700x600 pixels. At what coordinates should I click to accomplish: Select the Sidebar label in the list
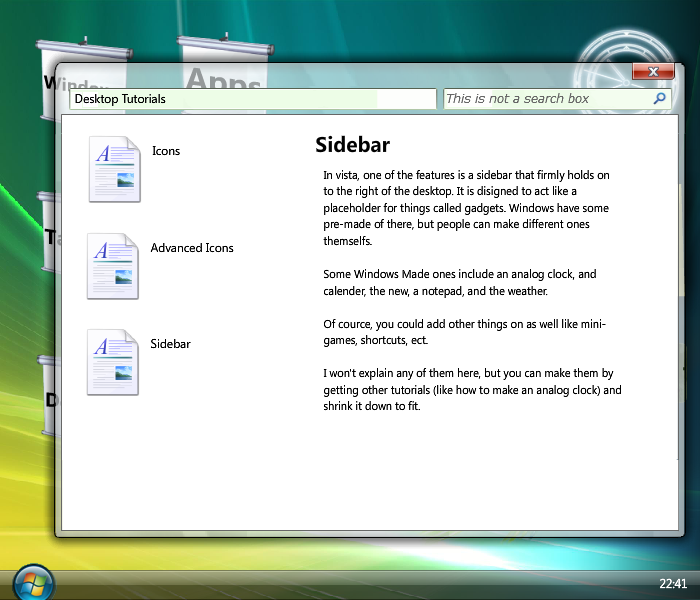coord(171,344)
